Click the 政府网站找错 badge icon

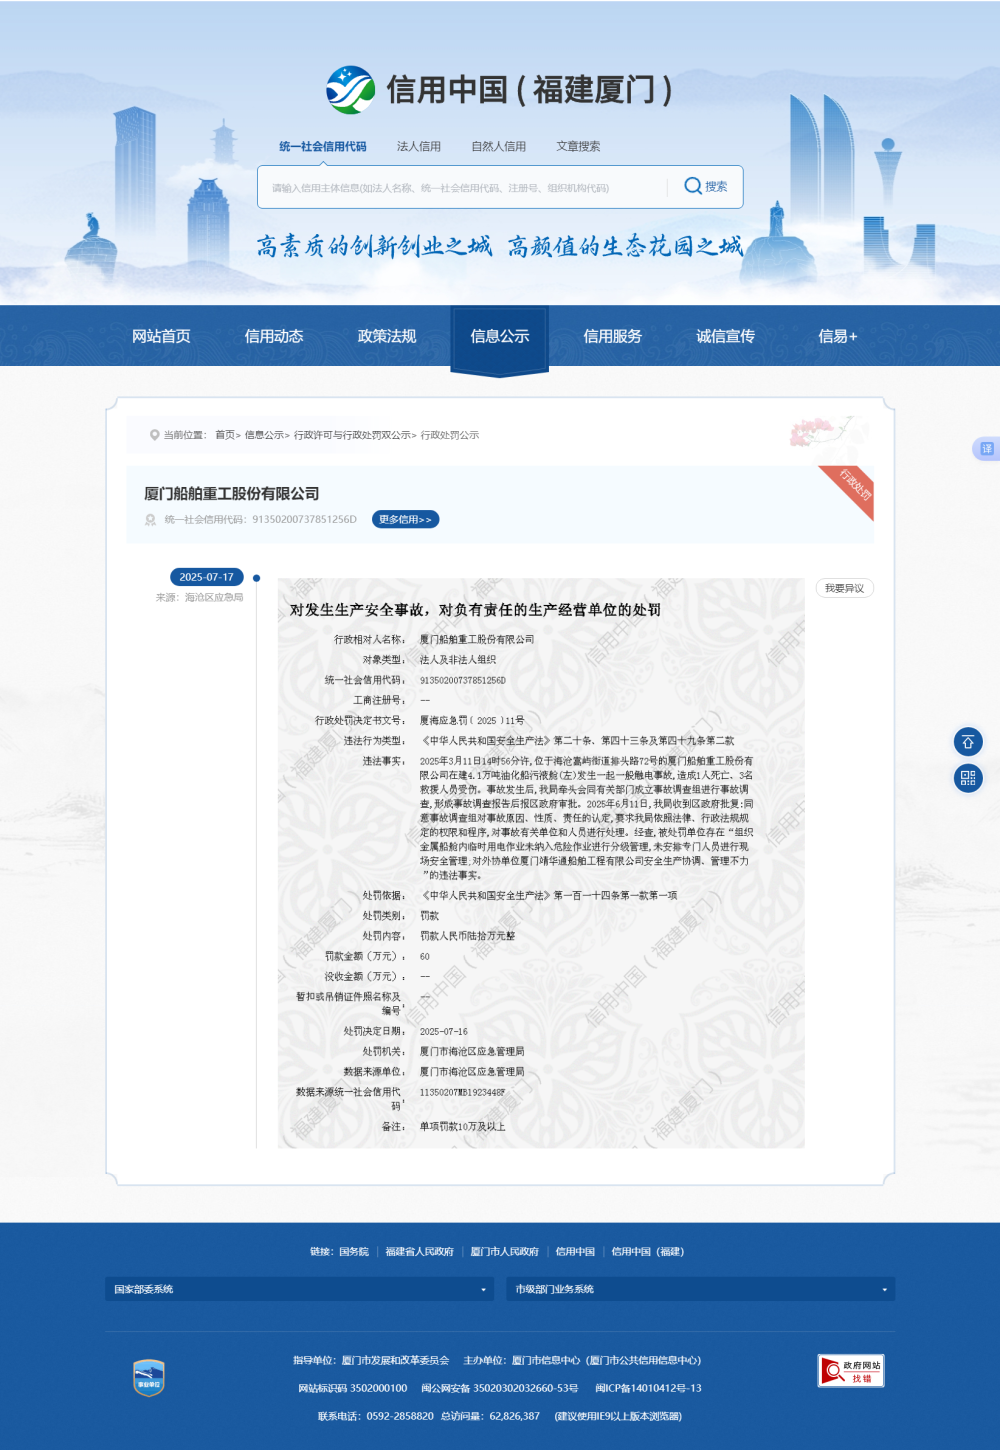pos(851,1370)
